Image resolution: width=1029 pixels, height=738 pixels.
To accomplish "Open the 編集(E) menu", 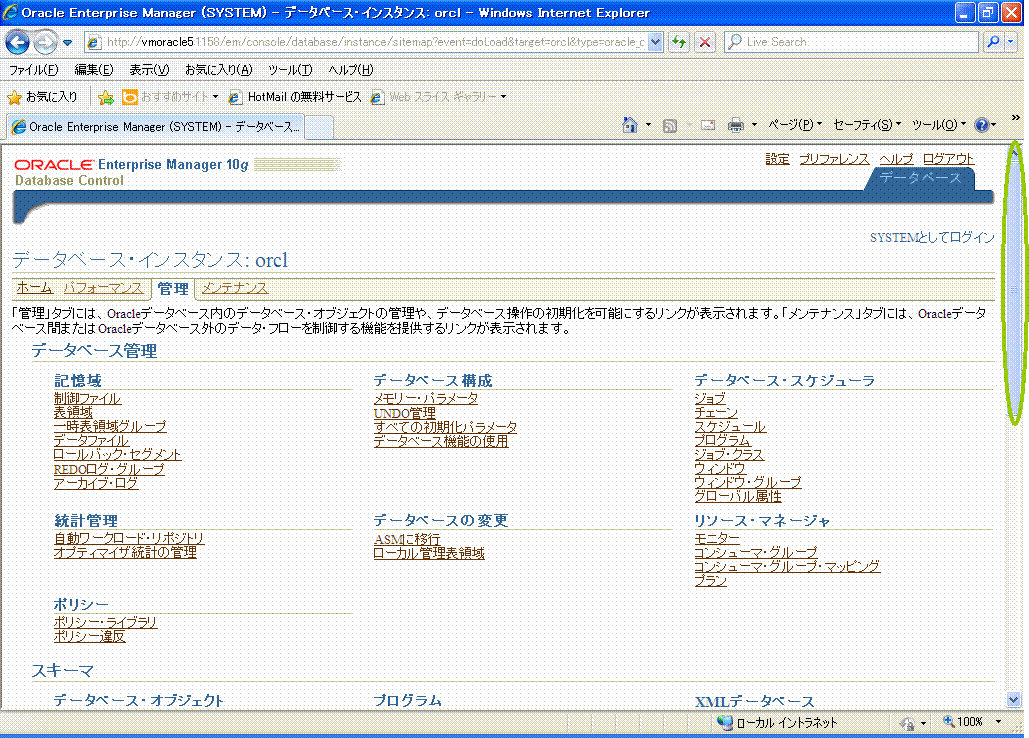I will (x=94, y=70).
